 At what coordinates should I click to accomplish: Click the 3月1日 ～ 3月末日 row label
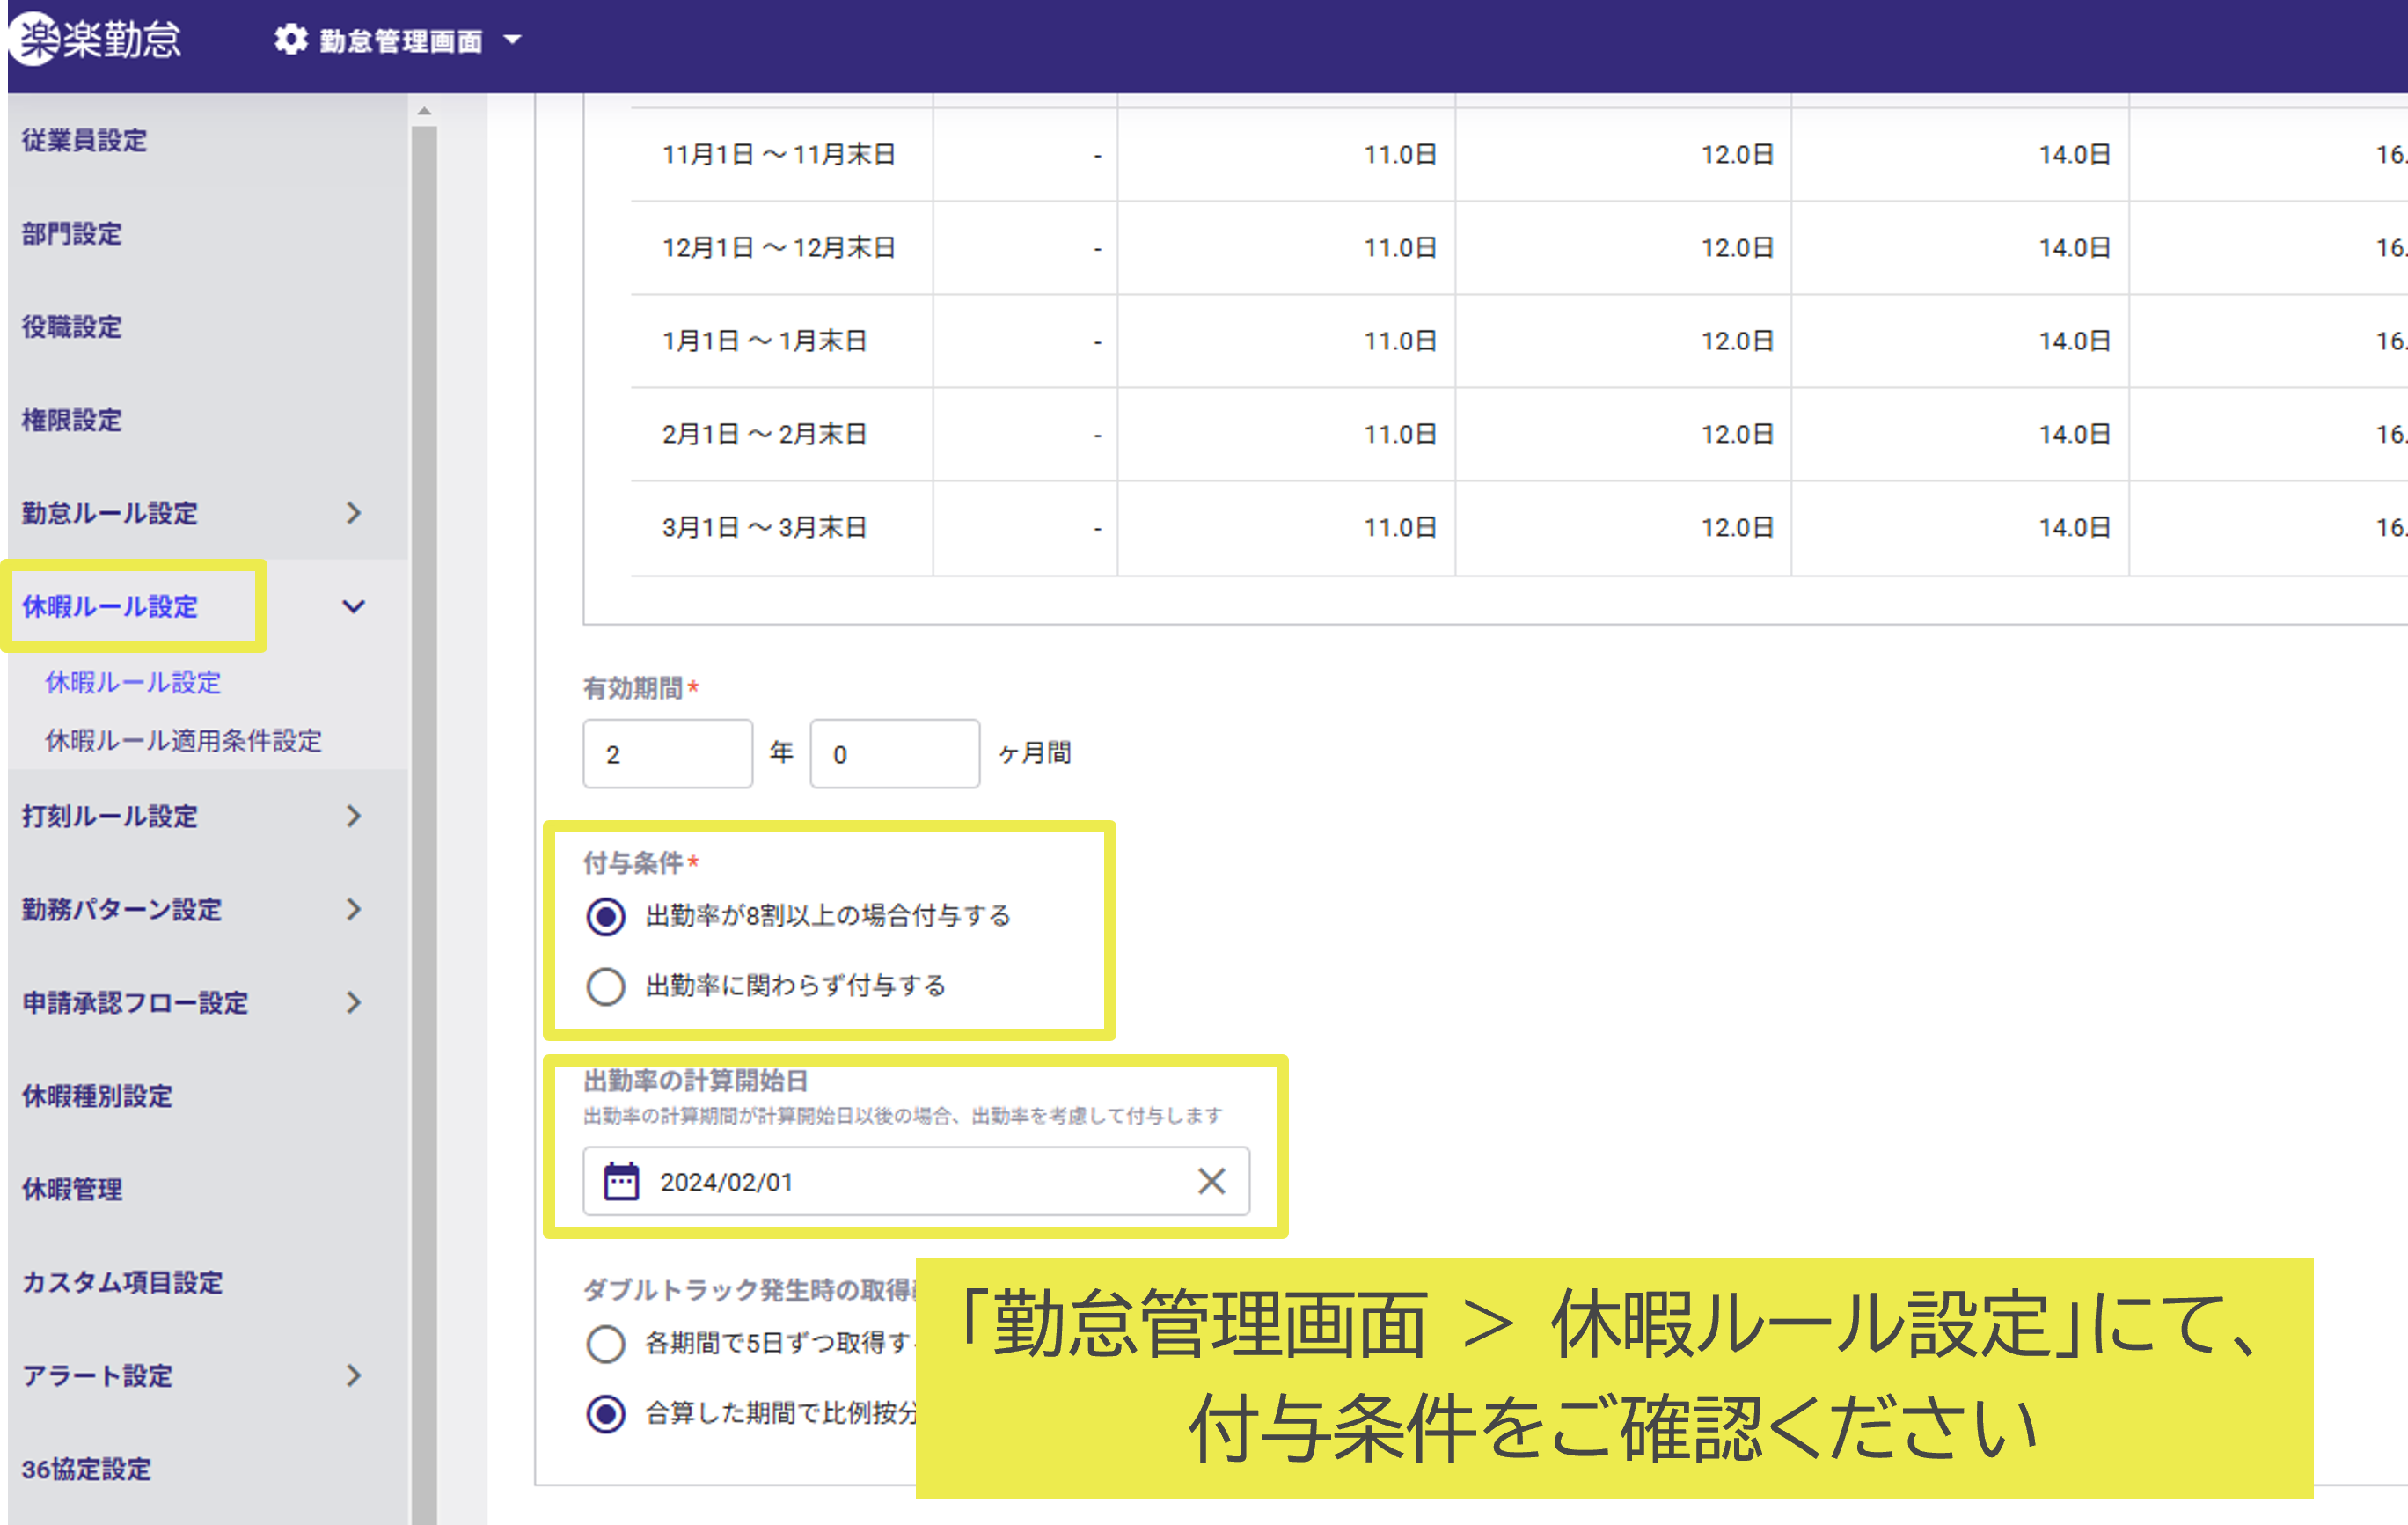[764, 526]
